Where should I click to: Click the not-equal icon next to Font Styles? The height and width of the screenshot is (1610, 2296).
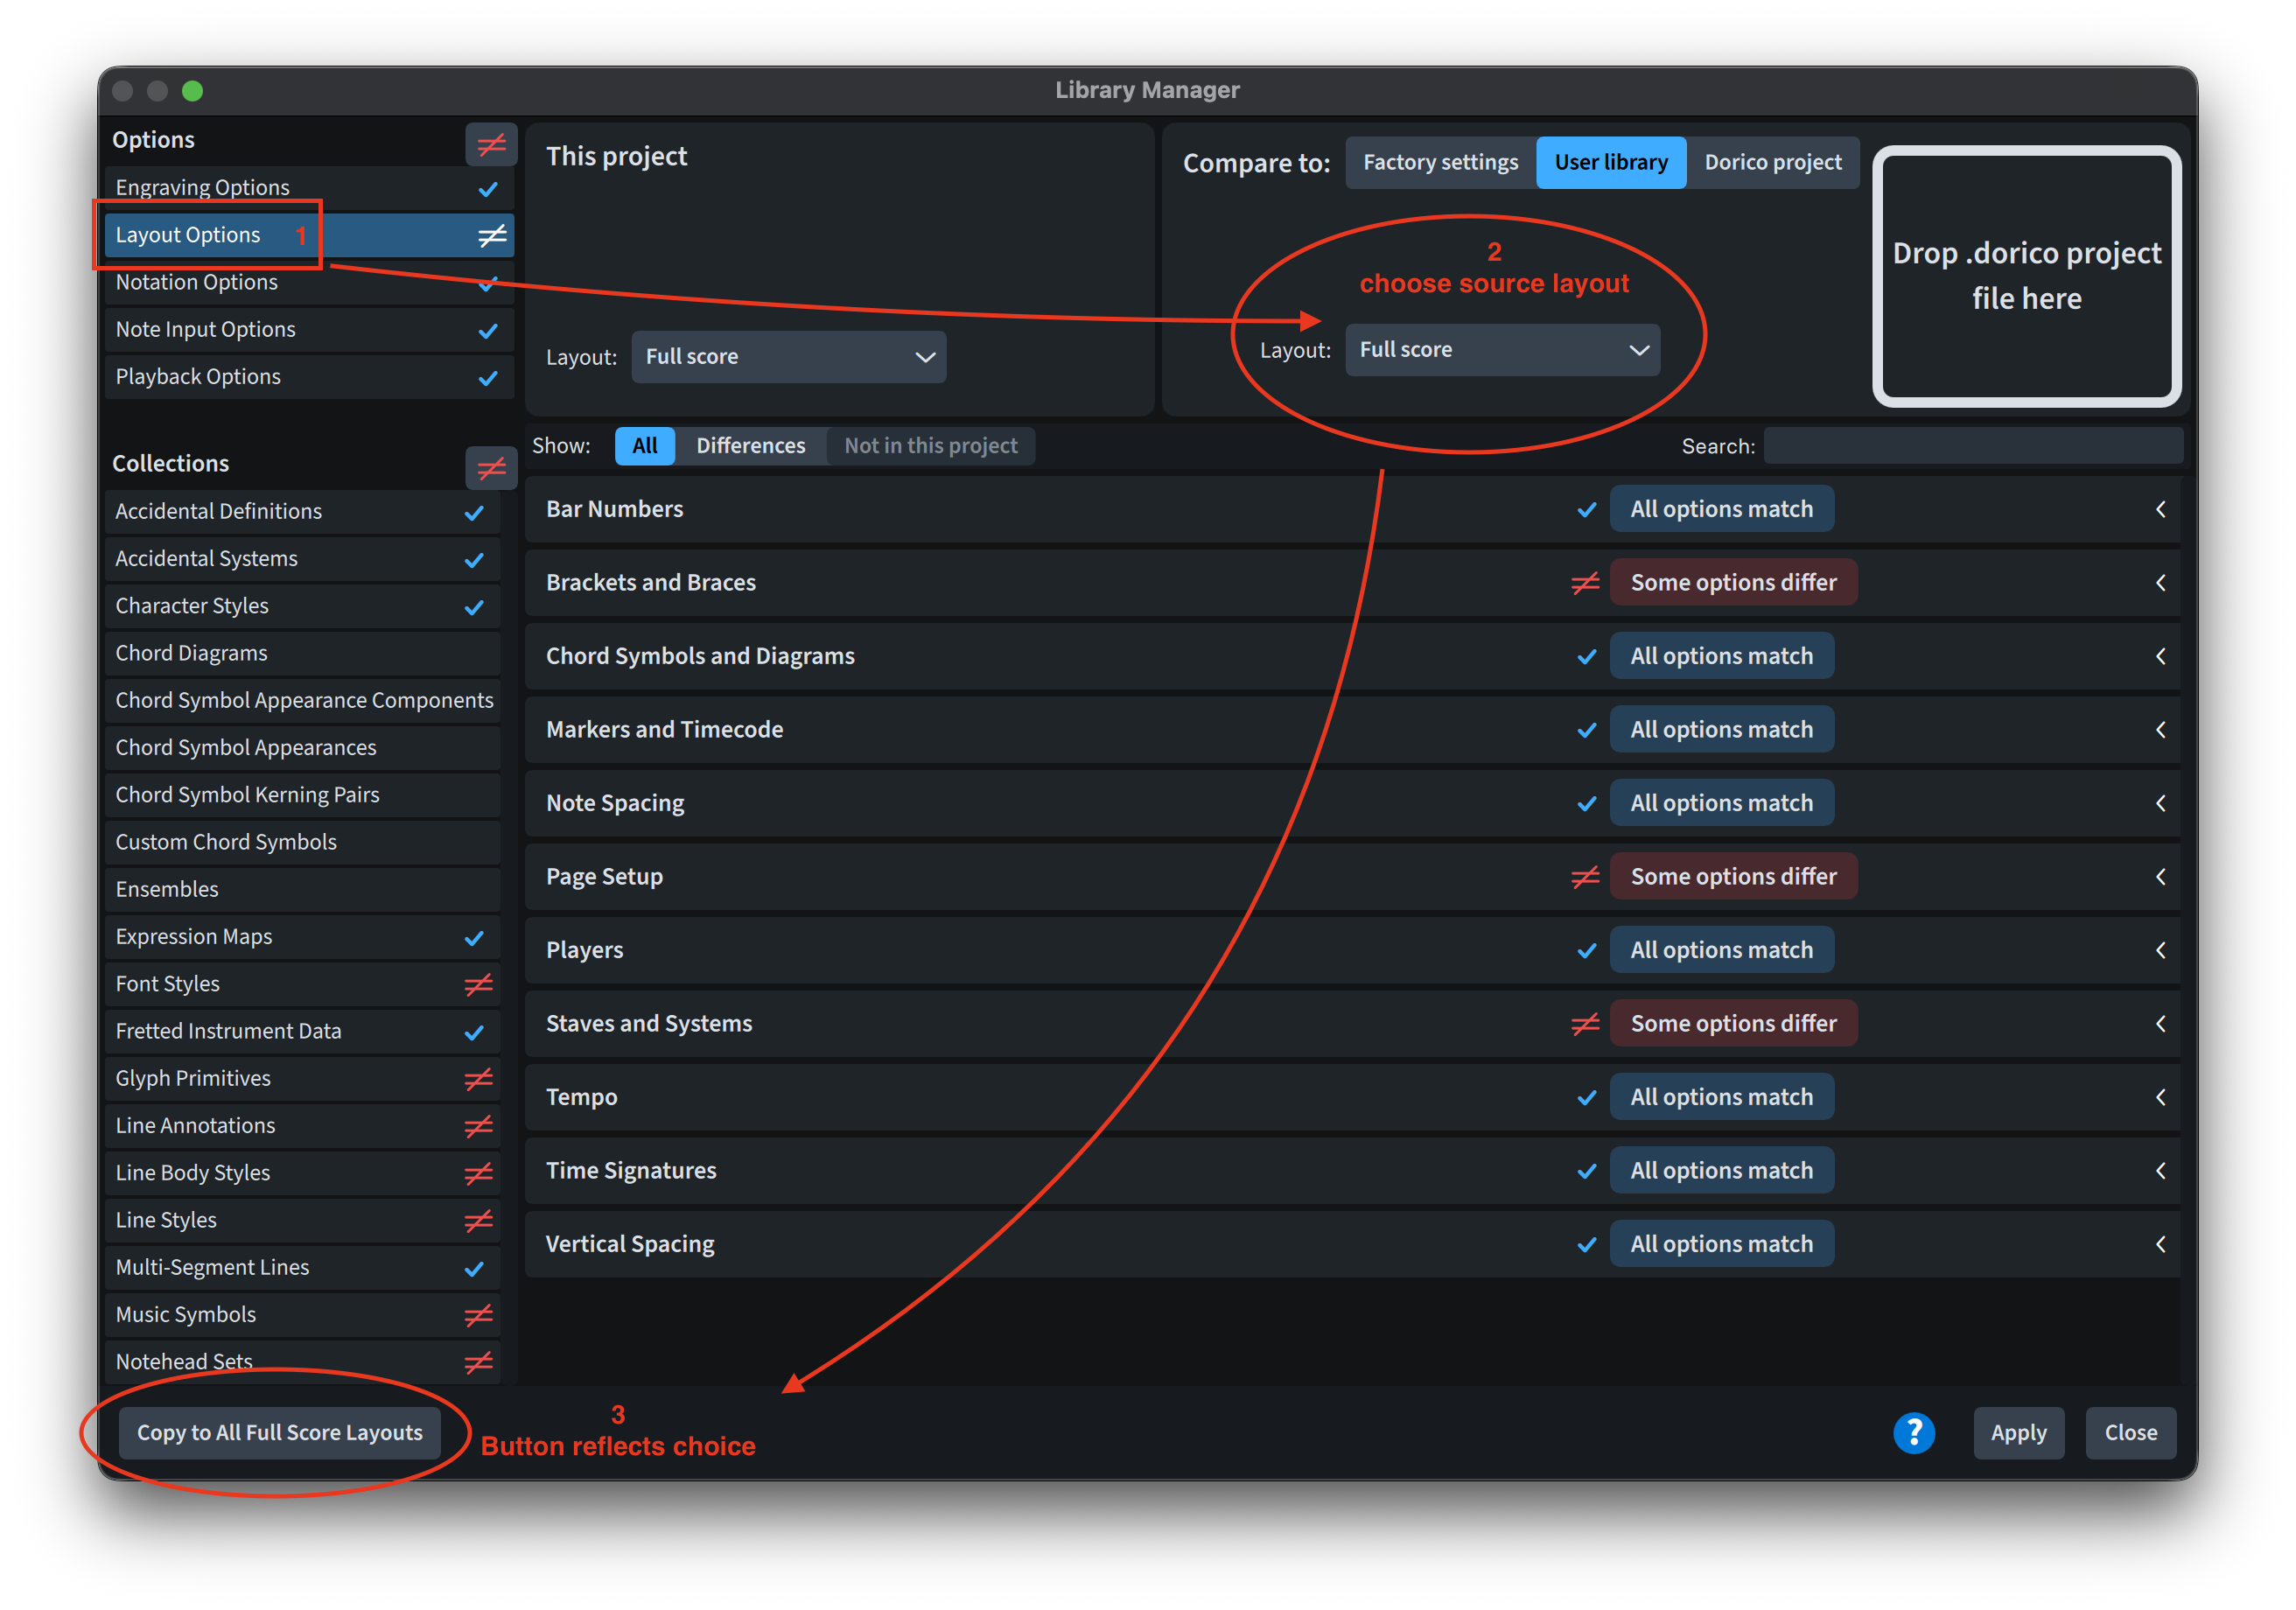[478, 984]
